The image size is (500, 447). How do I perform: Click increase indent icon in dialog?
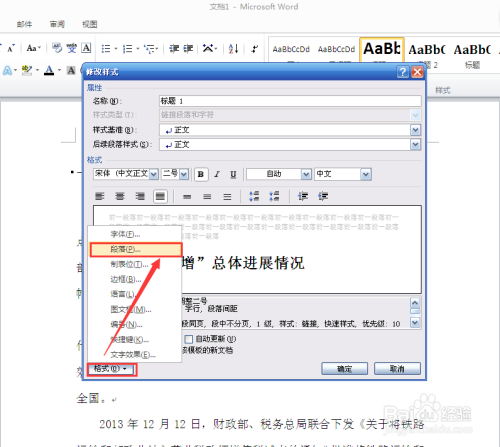(323, 196)
